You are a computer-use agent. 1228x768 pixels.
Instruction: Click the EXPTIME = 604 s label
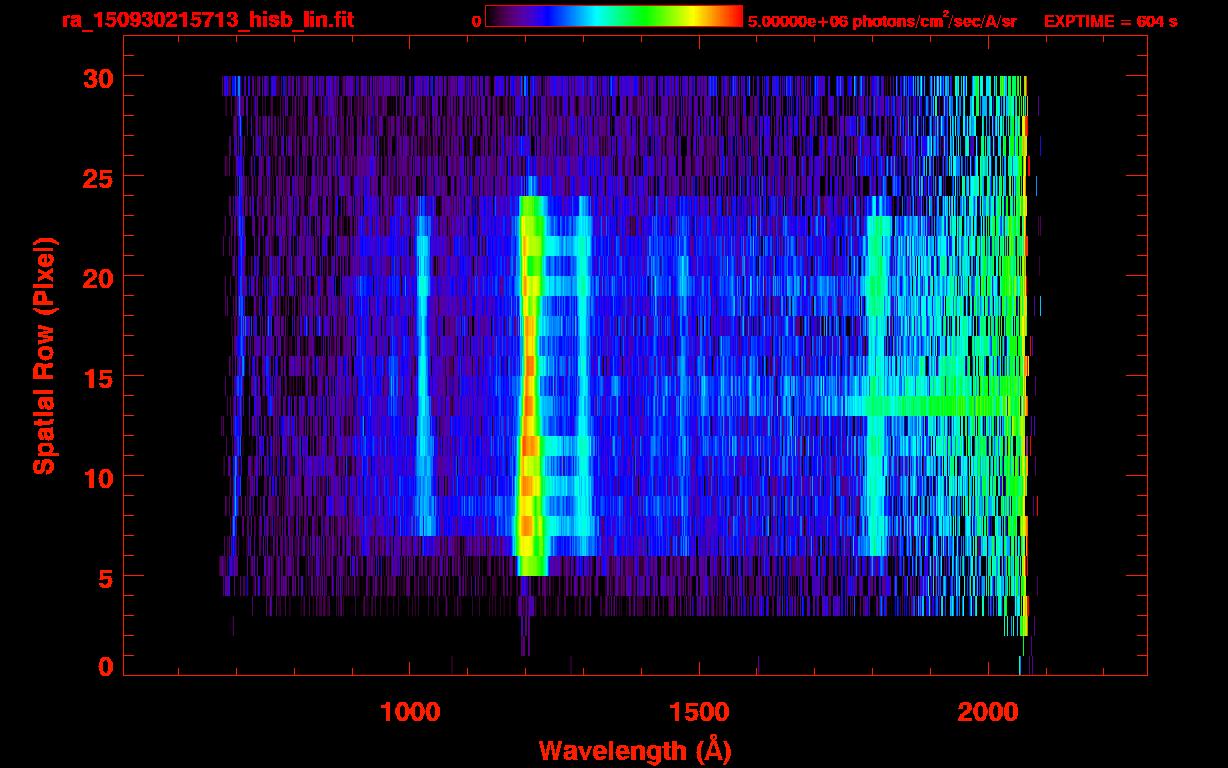pos(1110,21)
